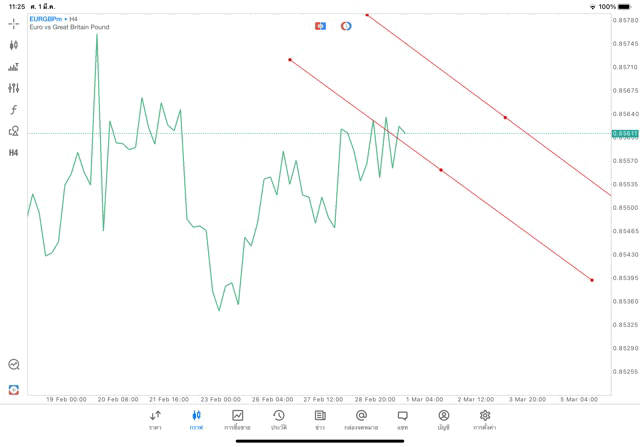Toggle the round red-blue clock icon

(346, 26)
